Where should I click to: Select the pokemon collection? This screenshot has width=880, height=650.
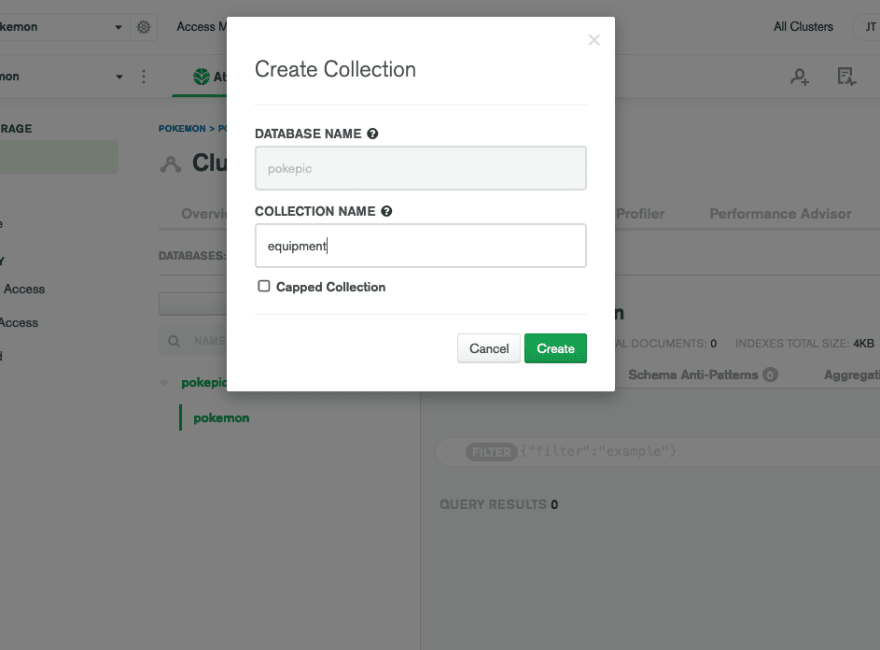[x=221, y=418]
